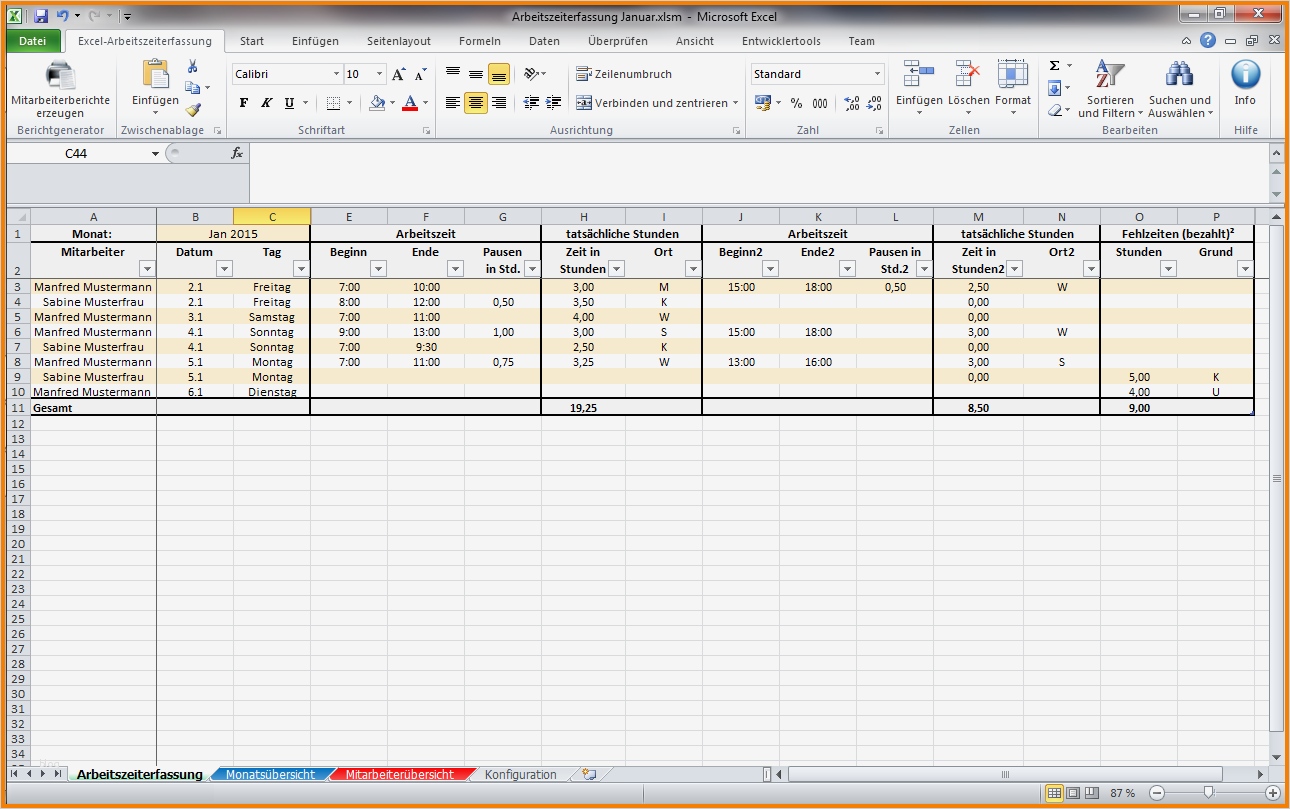Viewport: 1290px width, 809px height.
Task: Toggle italic formatting
Action: (265, 103)
